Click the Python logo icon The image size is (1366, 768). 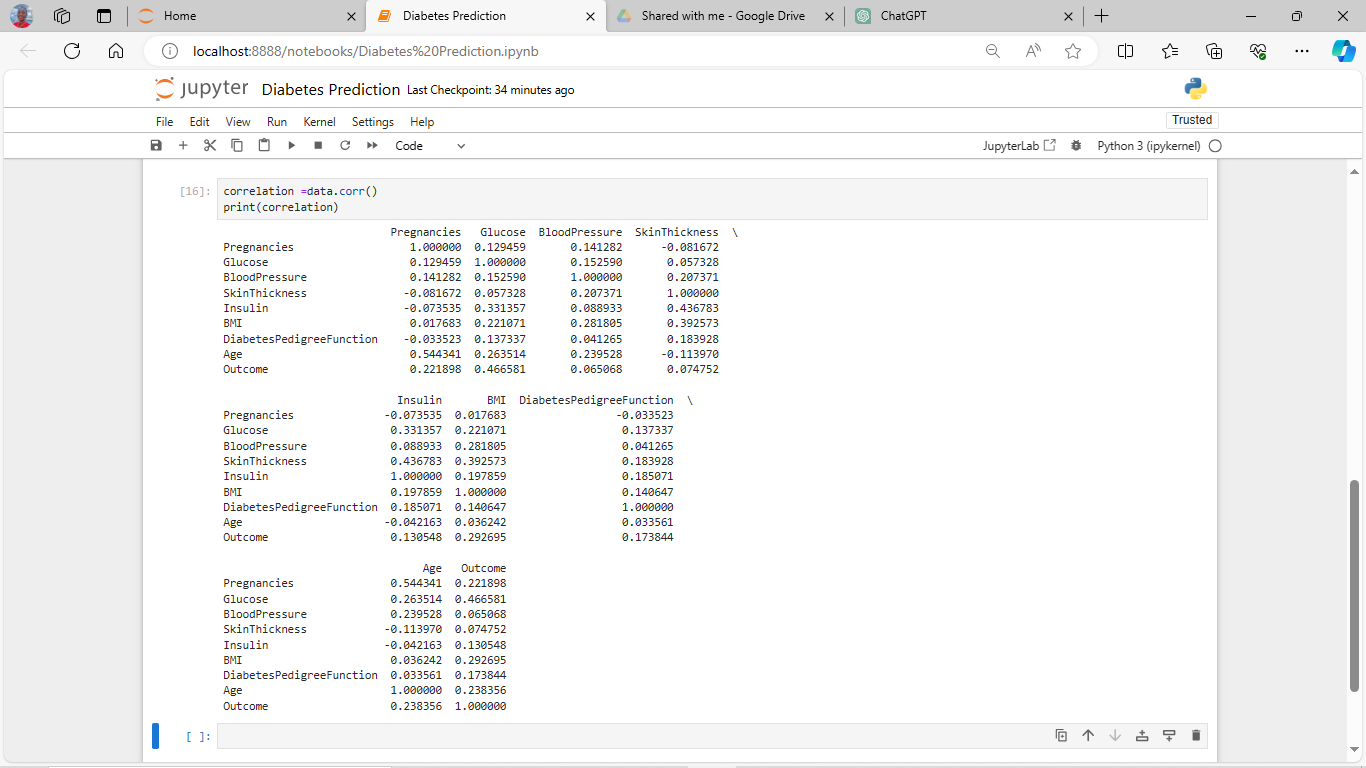coord(1195,89)
